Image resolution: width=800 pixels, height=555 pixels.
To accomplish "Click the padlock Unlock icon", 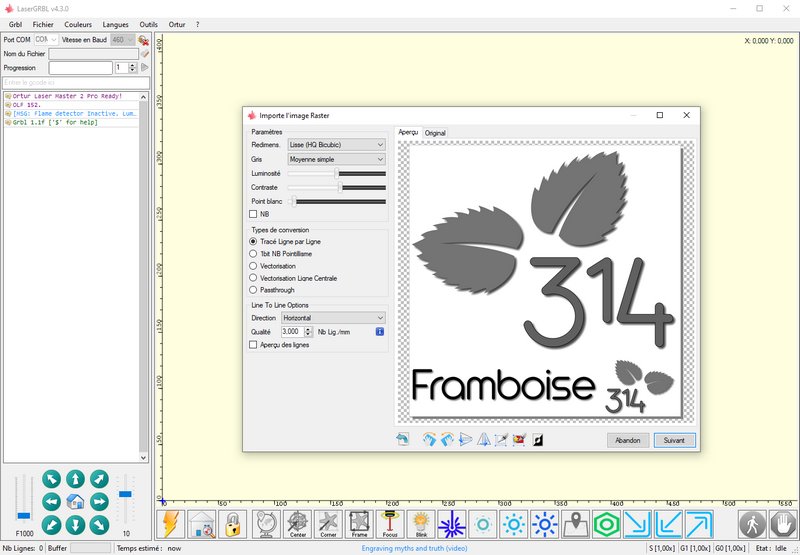I will pyautogui.click(x=233, y=524).
